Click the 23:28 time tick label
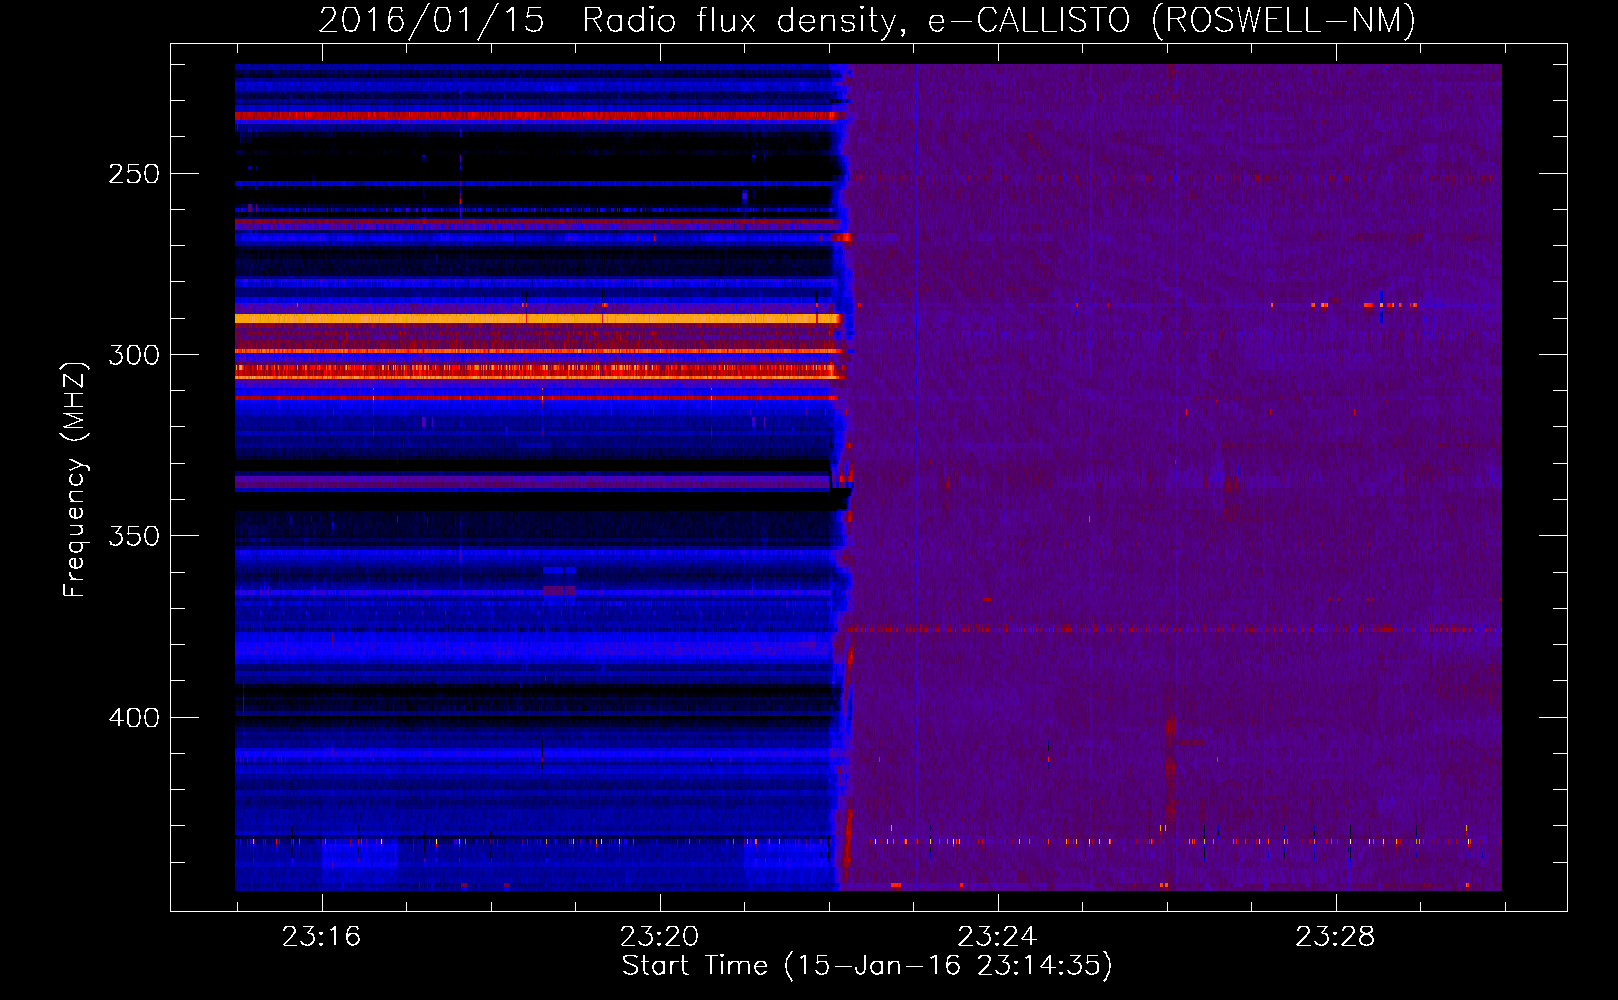 [x=1335, y=937]
